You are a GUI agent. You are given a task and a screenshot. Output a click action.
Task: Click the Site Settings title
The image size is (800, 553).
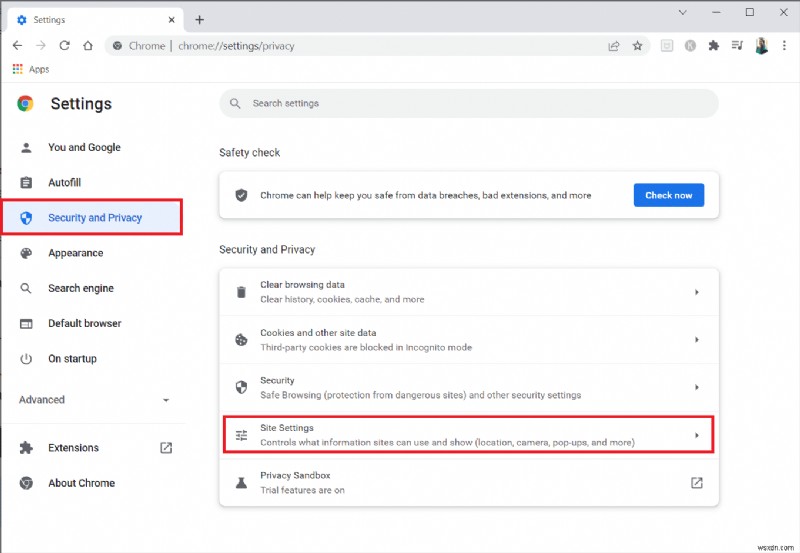[287, 428]
